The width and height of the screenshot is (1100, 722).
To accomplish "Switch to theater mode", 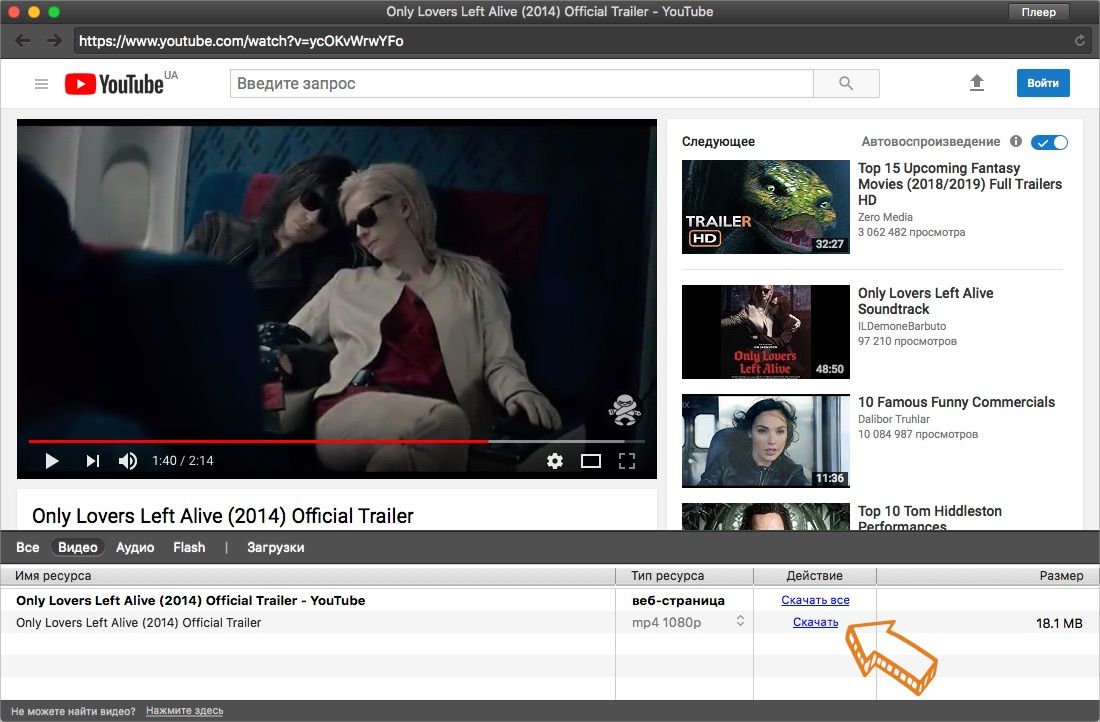I will pyautogui.click(x=591, y=461).
